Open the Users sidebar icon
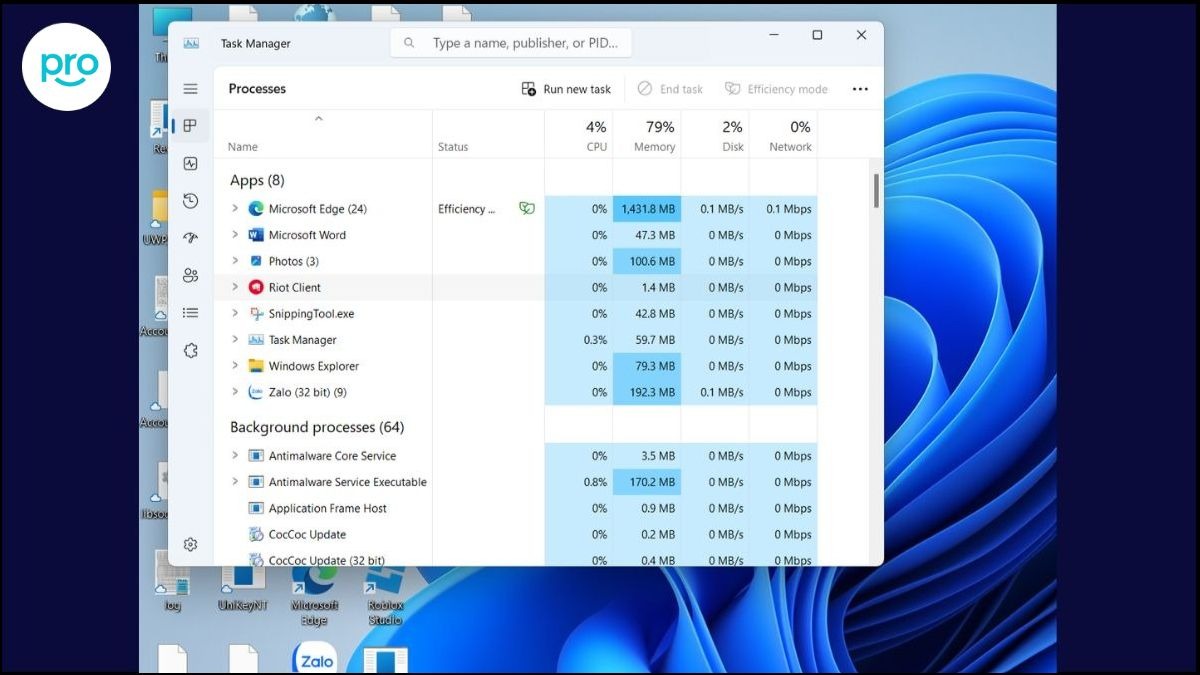Viewport: 1200px width, 675px height. tap(190, 275)
